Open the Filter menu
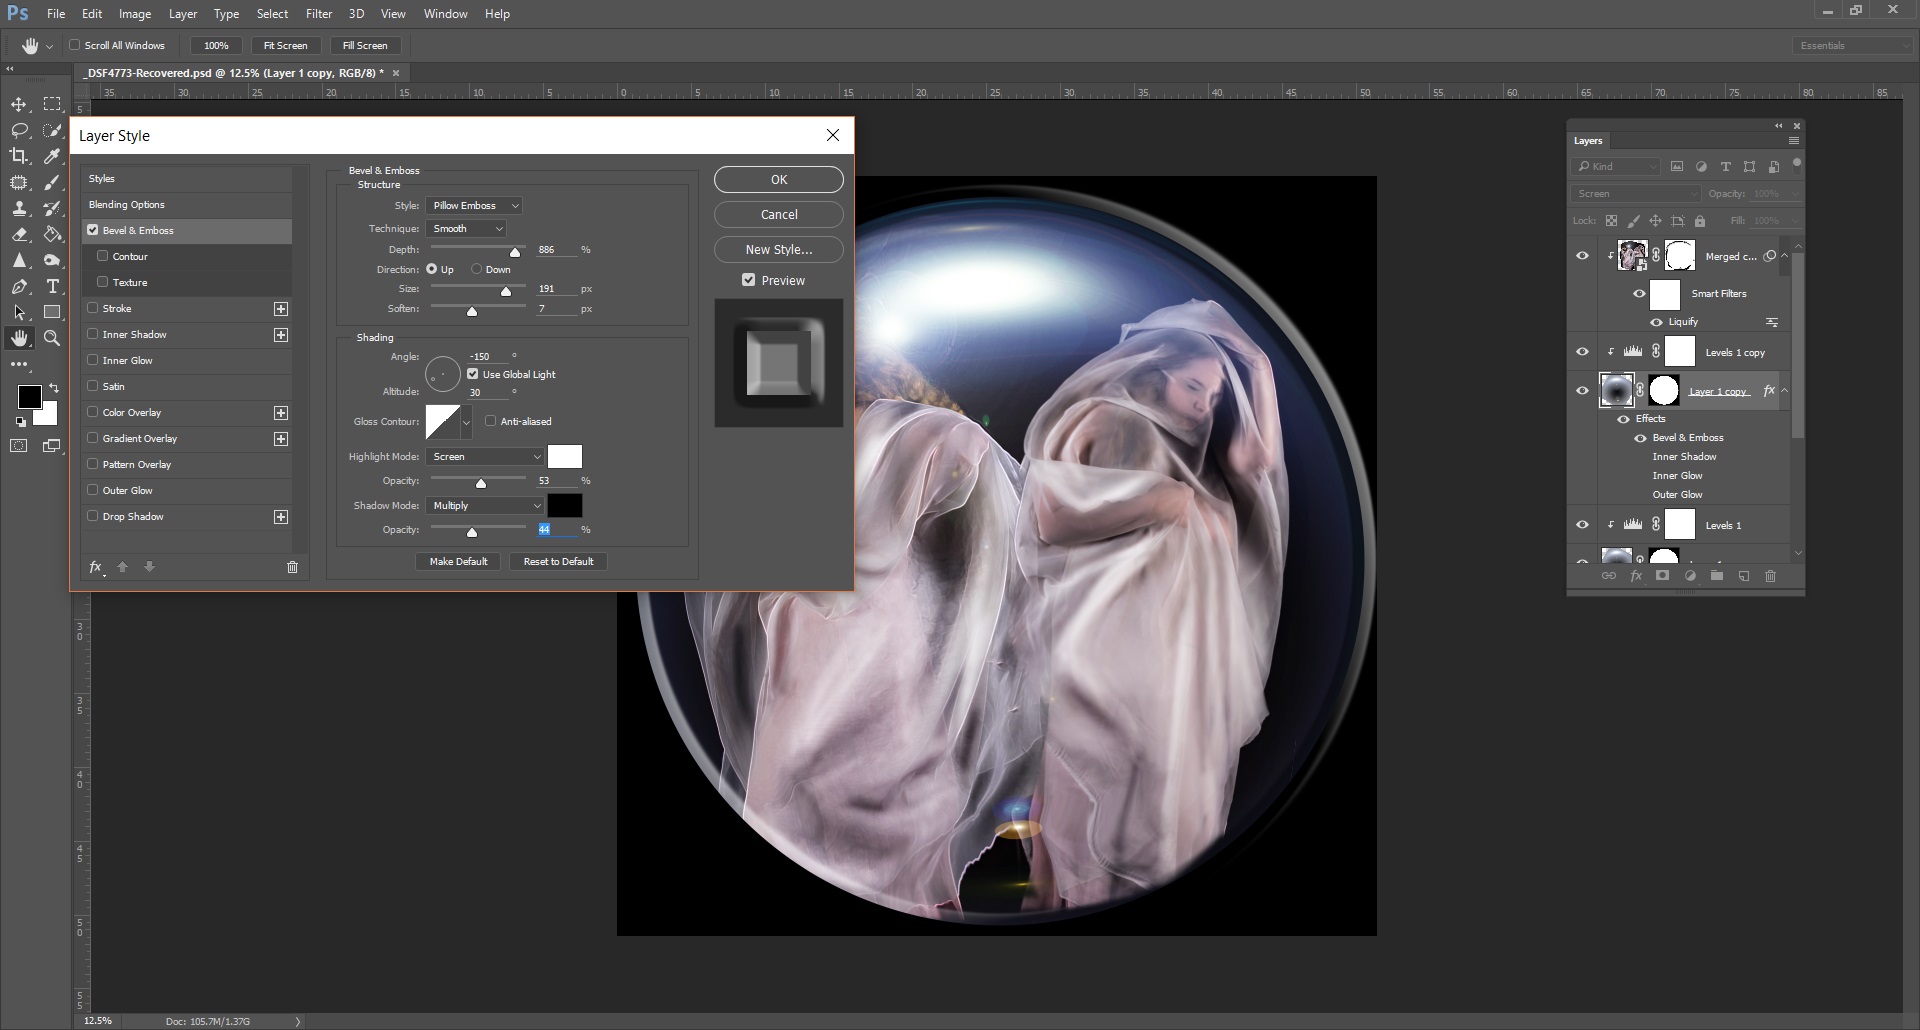This screenshot has width=1920, height=1030. coord(318,13)
